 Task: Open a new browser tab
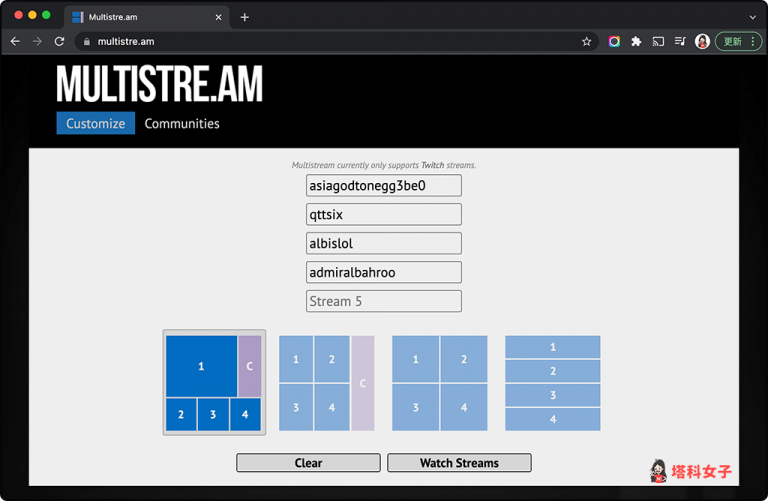pyautogui.click(x=244, y=17)
